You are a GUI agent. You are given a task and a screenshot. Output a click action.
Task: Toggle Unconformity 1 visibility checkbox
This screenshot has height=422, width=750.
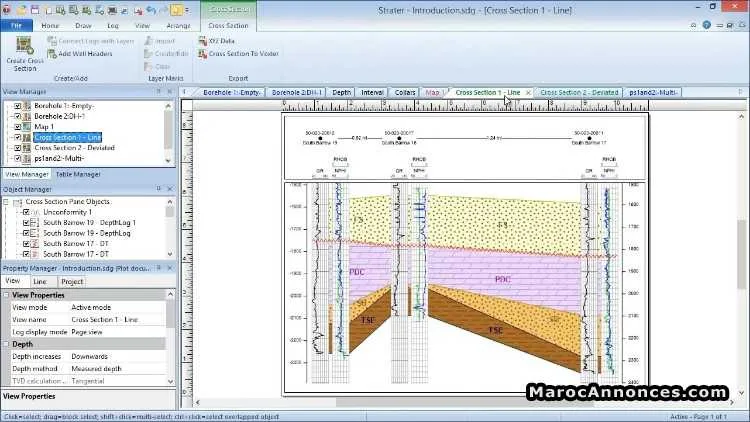coord(26,212)
